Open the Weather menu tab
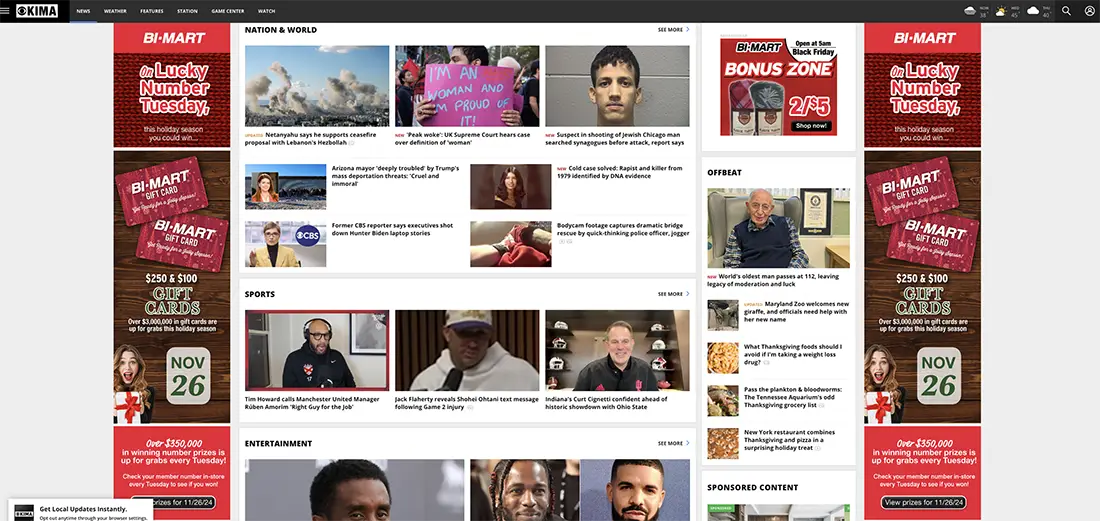This screenshot has height=521, width=1100. 115,11
